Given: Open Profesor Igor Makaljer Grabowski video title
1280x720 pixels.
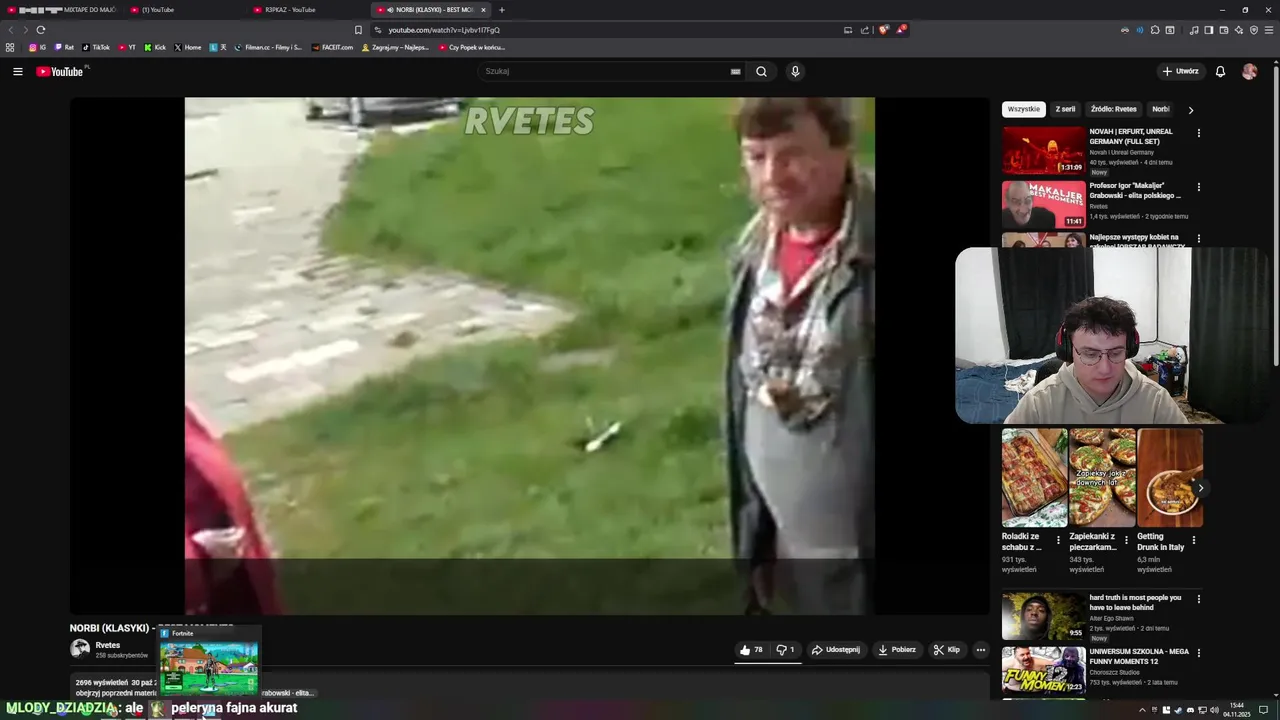Looking at the screenshot, I should (x=1135, y=190).
